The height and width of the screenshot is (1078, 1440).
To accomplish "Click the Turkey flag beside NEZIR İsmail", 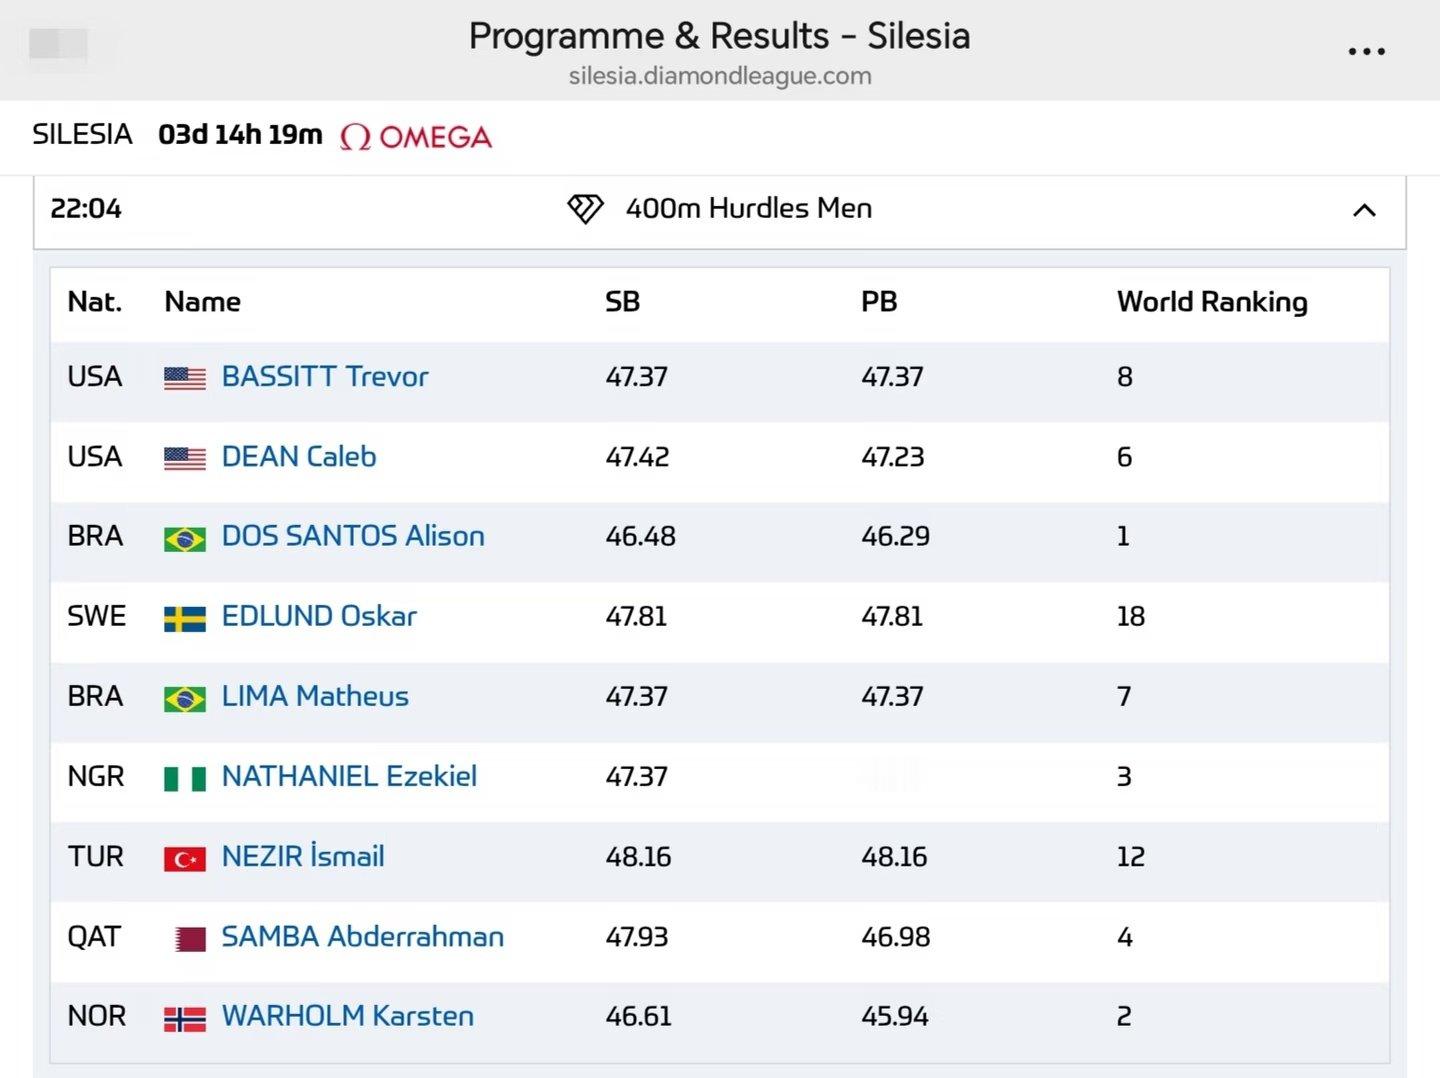I will coord(185,859).
